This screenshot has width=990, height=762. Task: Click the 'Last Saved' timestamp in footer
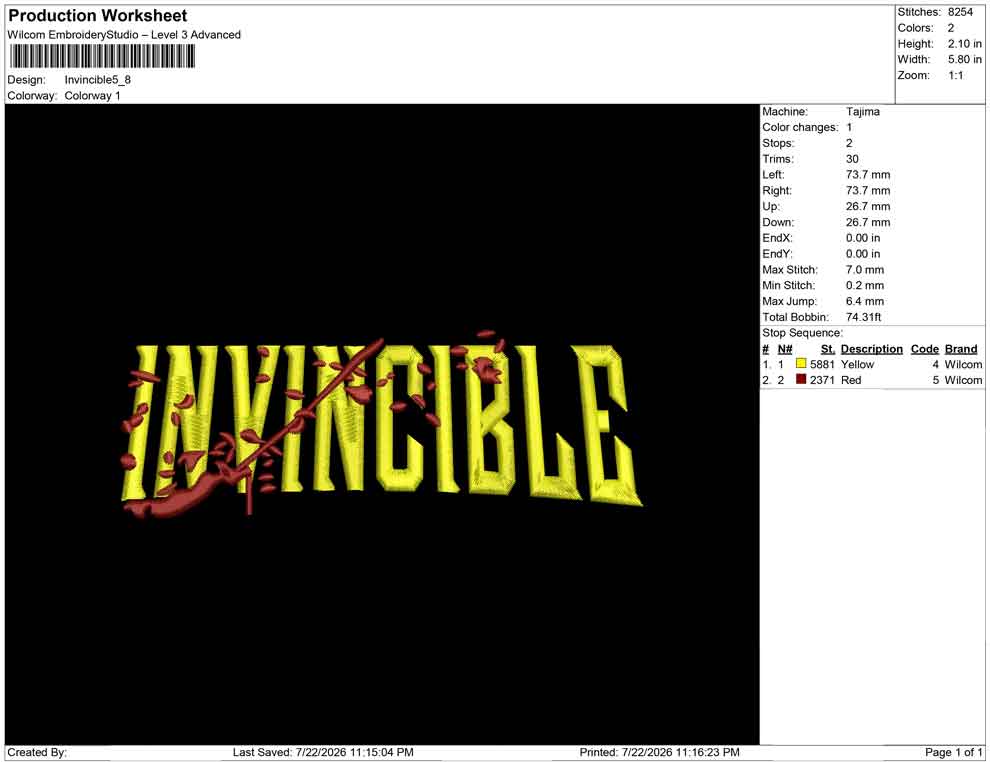323,752
